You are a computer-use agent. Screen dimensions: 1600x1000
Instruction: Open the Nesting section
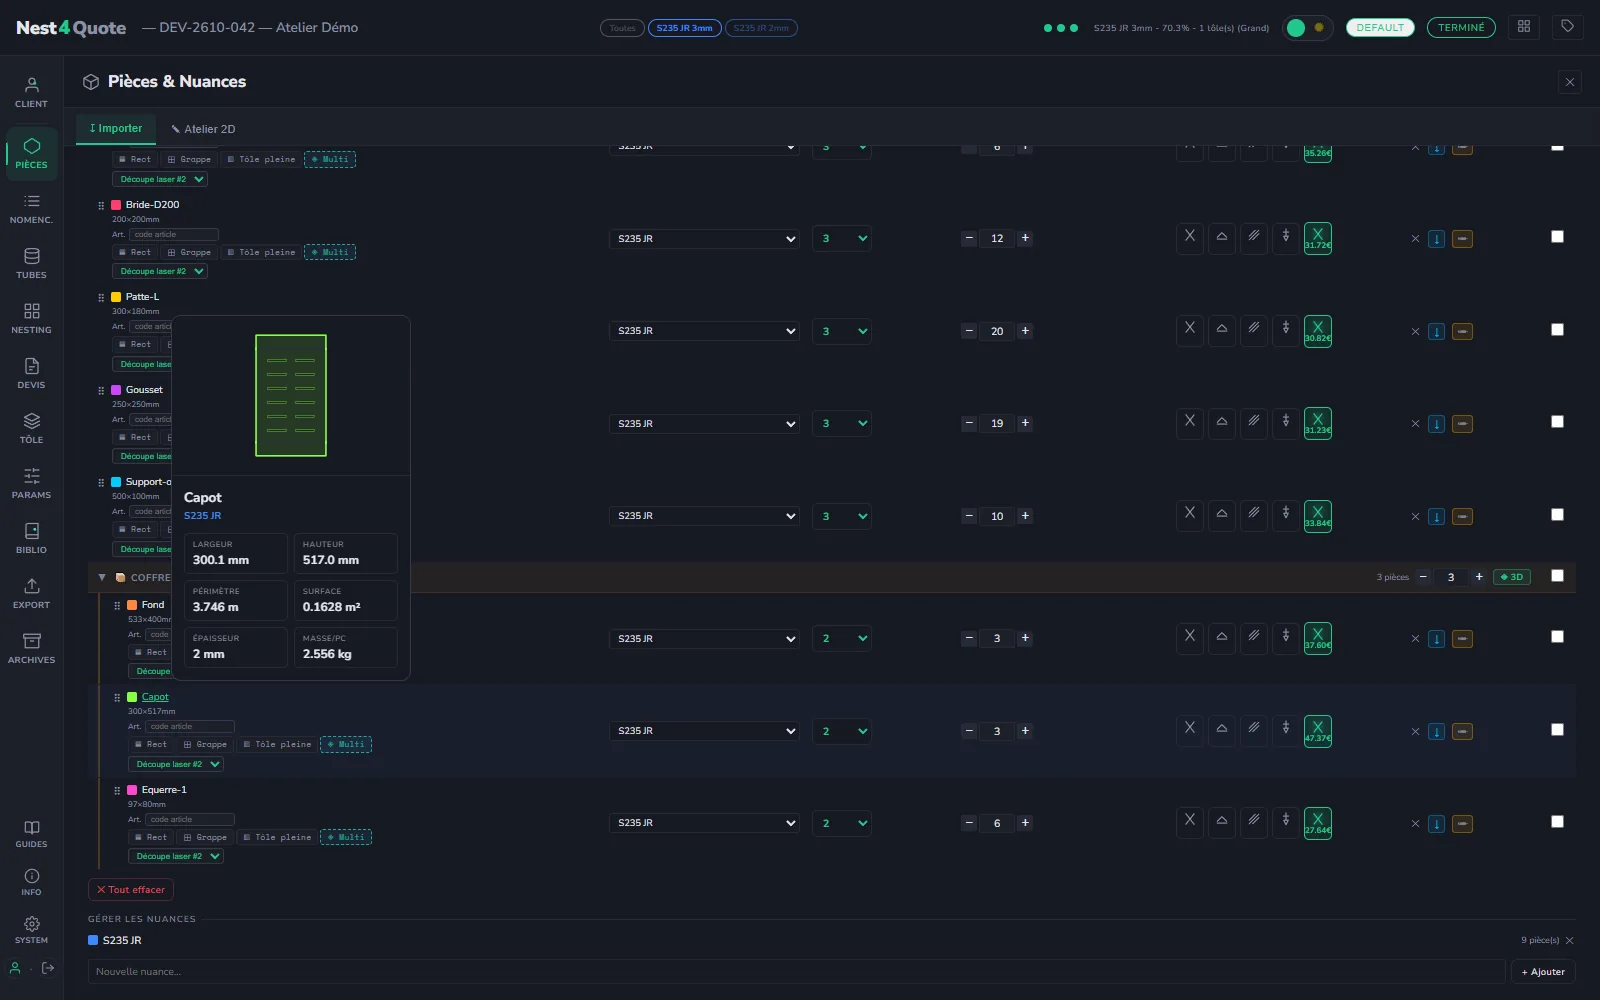coord(31,319)
